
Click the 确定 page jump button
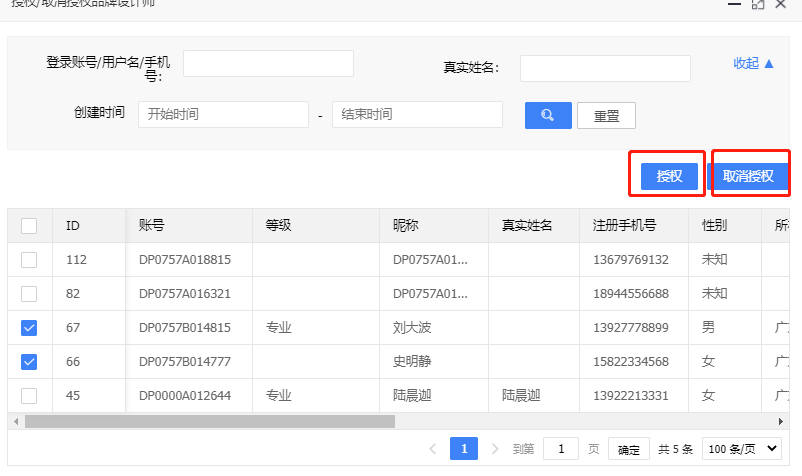point(628,449)
